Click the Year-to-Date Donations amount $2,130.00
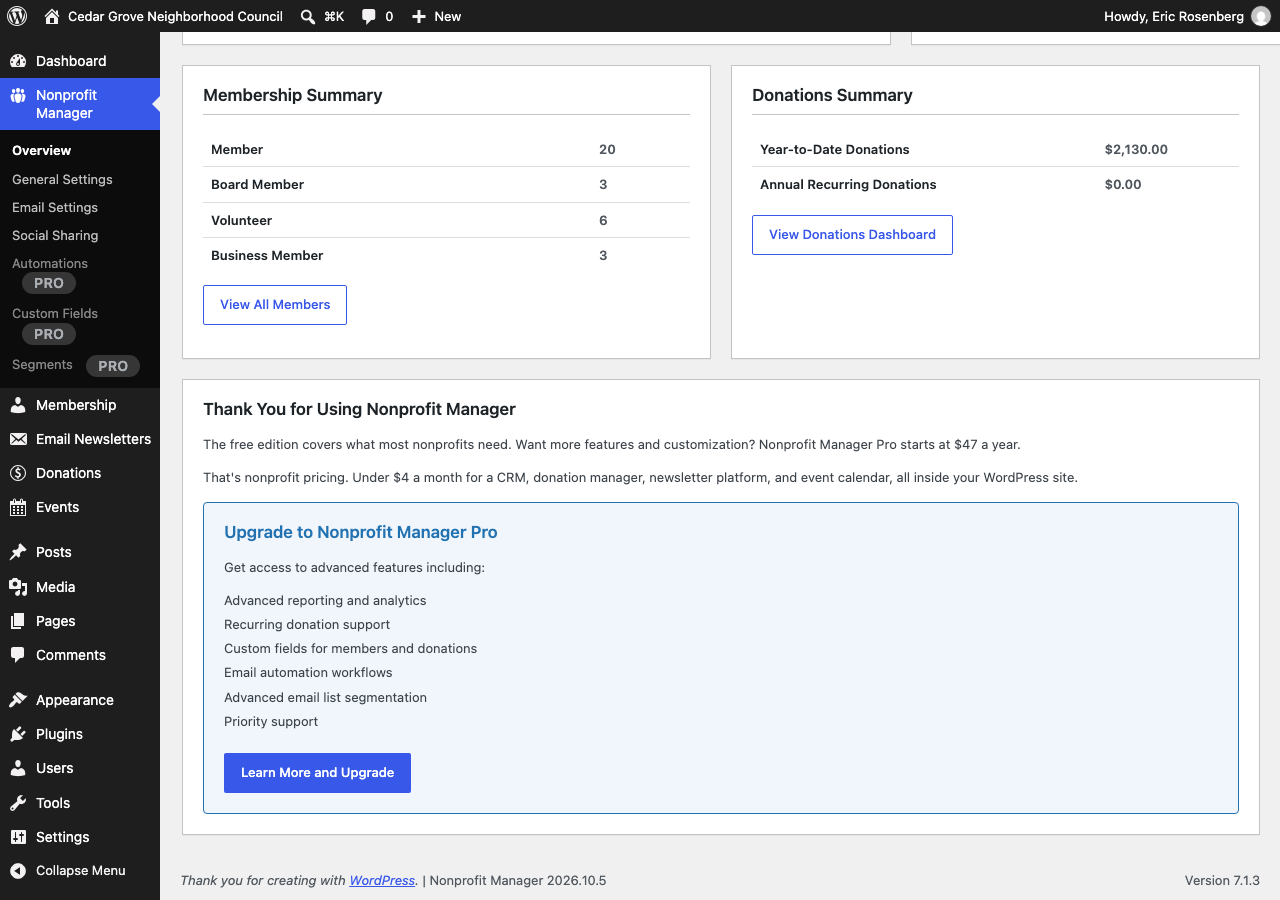Screen dimensions: 1280x900 [1136, 149]
